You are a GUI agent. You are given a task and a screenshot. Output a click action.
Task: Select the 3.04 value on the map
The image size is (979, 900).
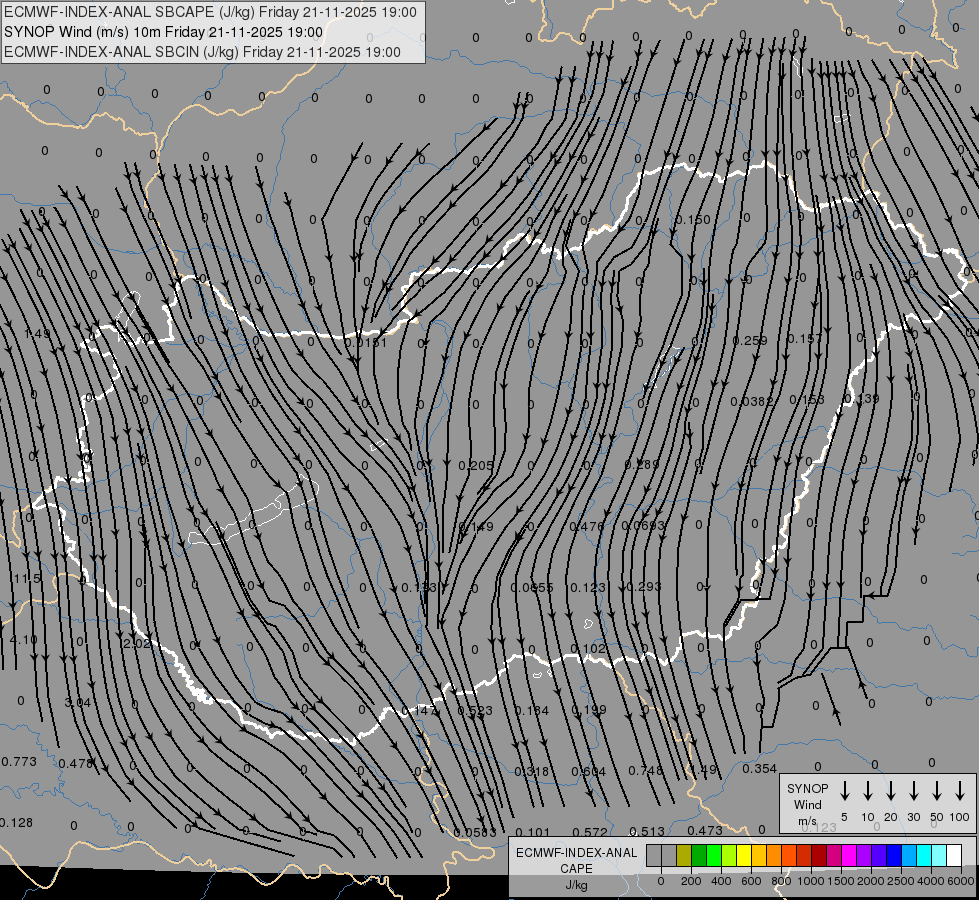(x=77, y=703)
